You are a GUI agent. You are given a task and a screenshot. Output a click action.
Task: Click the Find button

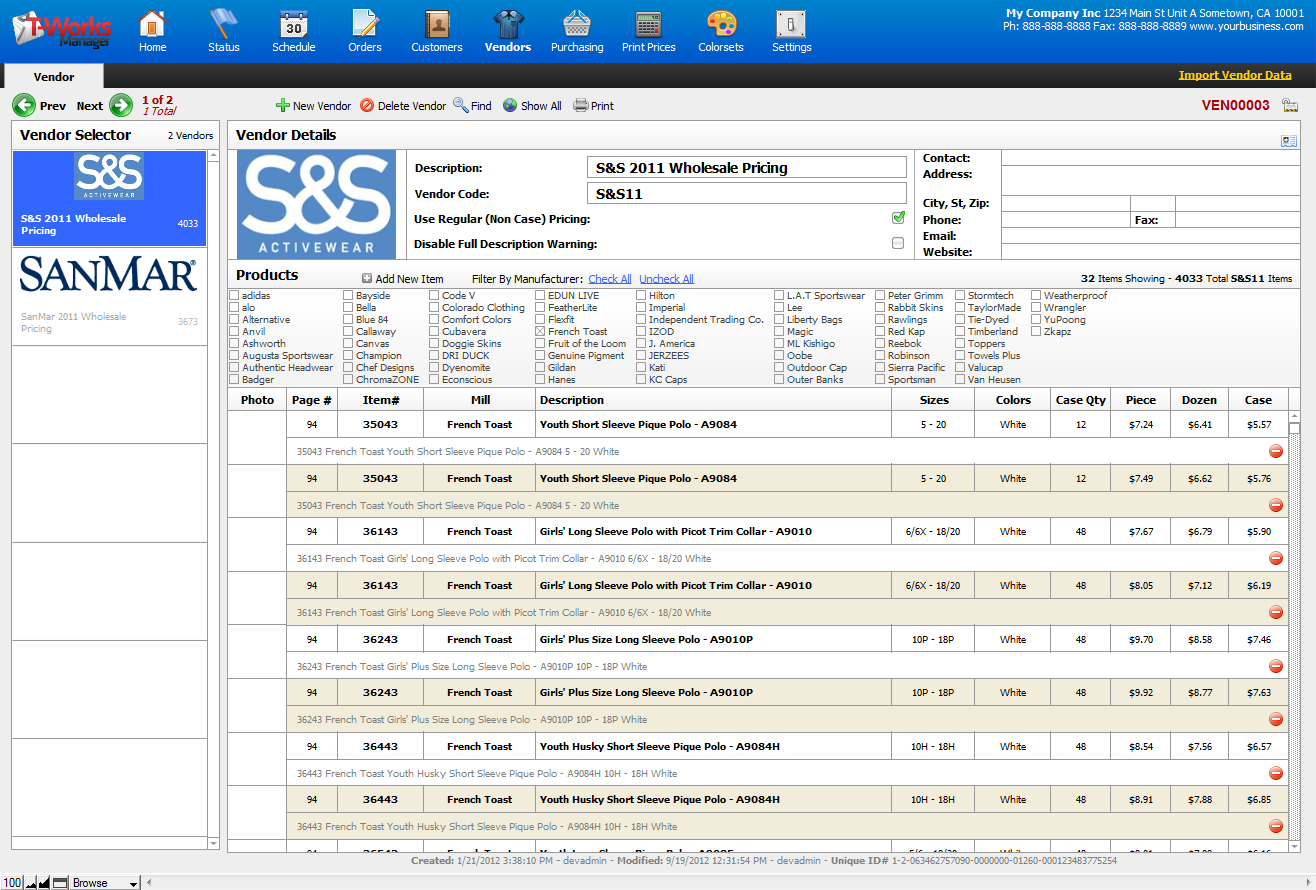click(x=472, y=105)
